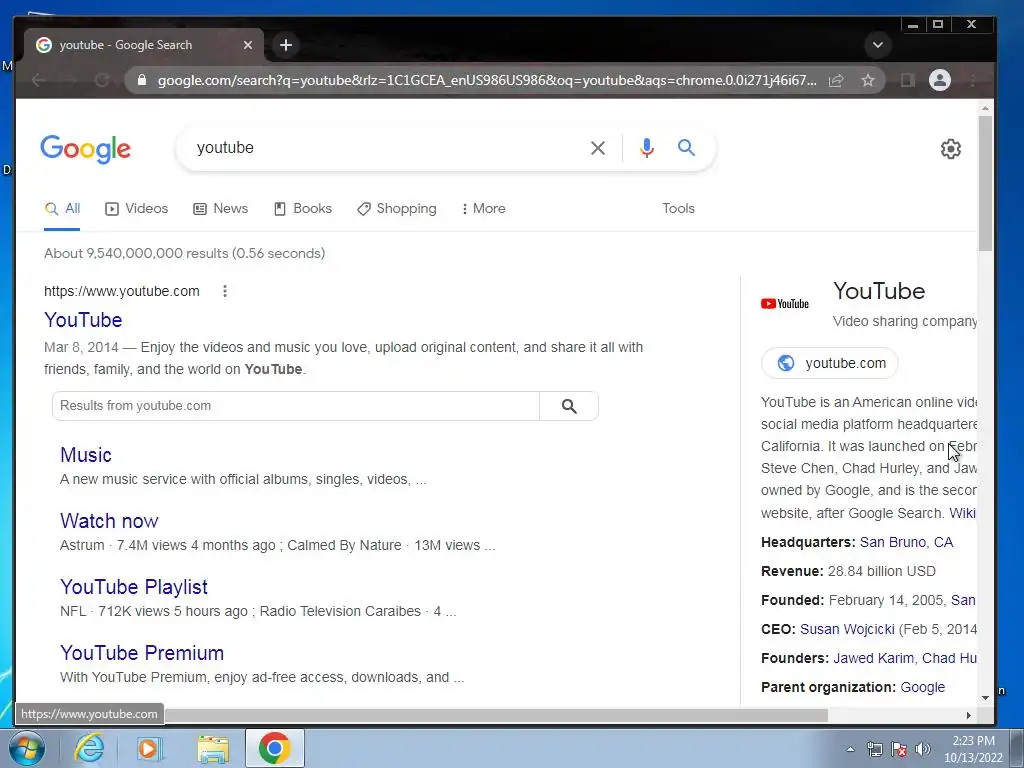Click the vertical scrollbar thumb
Screen dimensions: 1024x768
985,183
